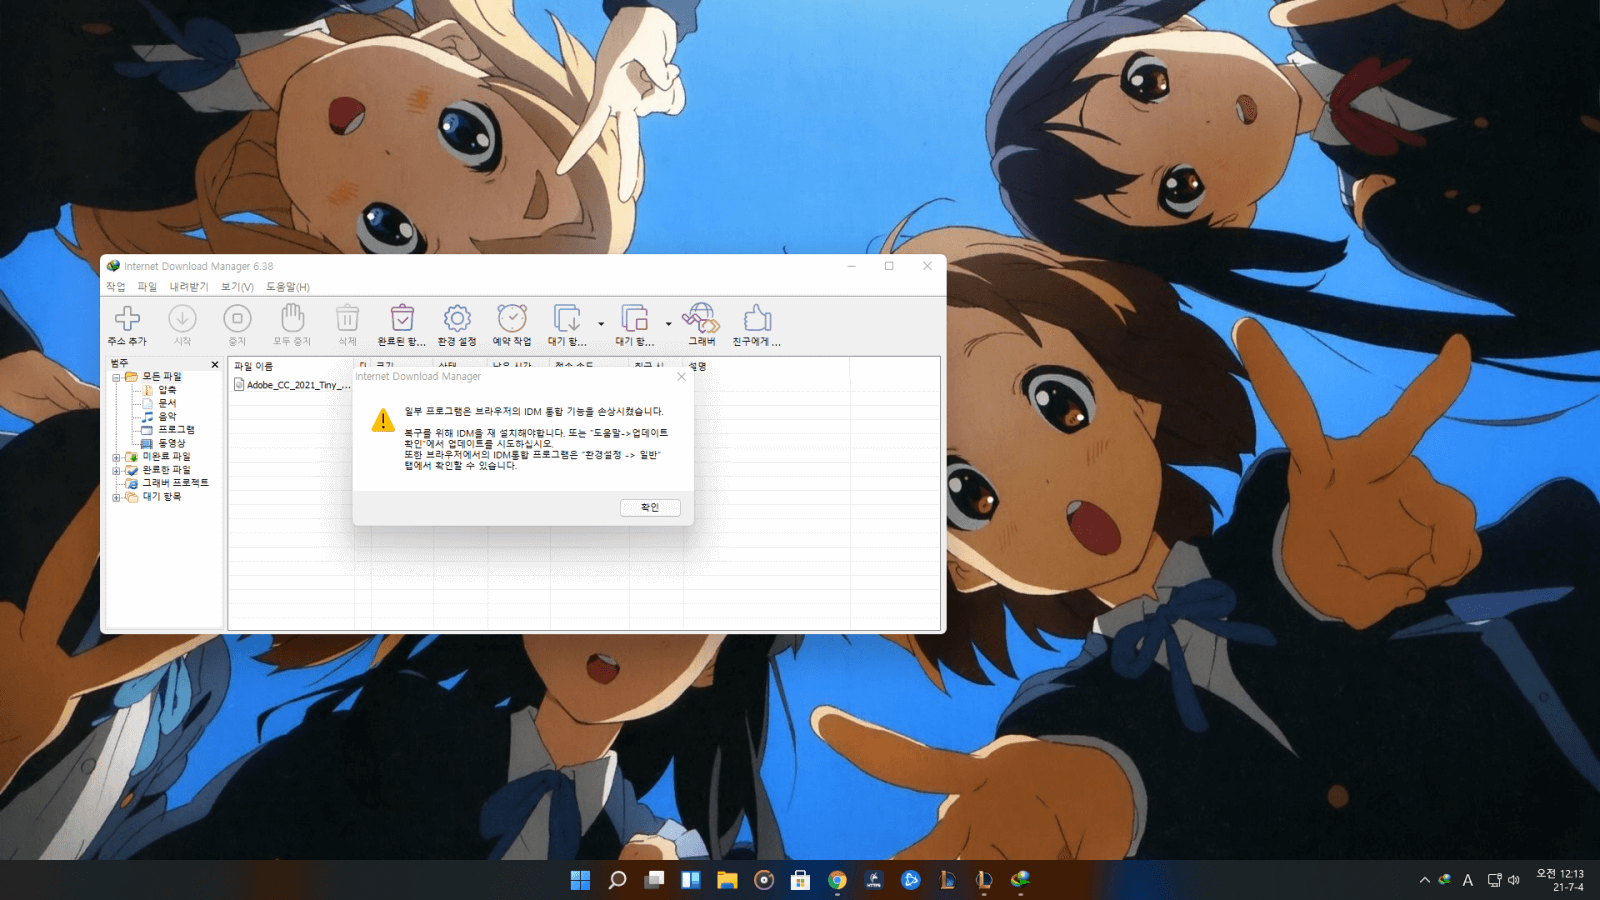This screenshot has height=900, width=1600.
Task: Select the 모든 파일 folder
Action: (x=161, y=377)
